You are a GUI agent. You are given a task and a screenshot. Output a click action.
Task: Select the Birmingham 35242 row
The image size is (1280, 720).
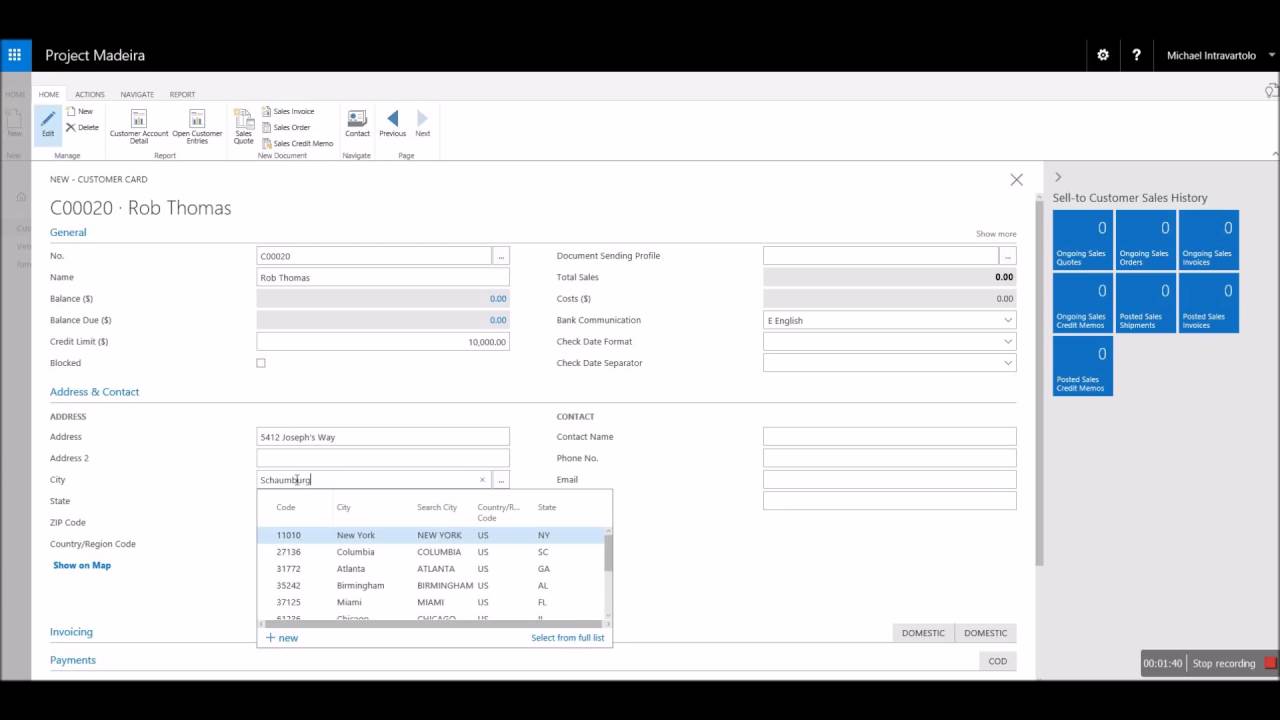click(x=431, y=585)
